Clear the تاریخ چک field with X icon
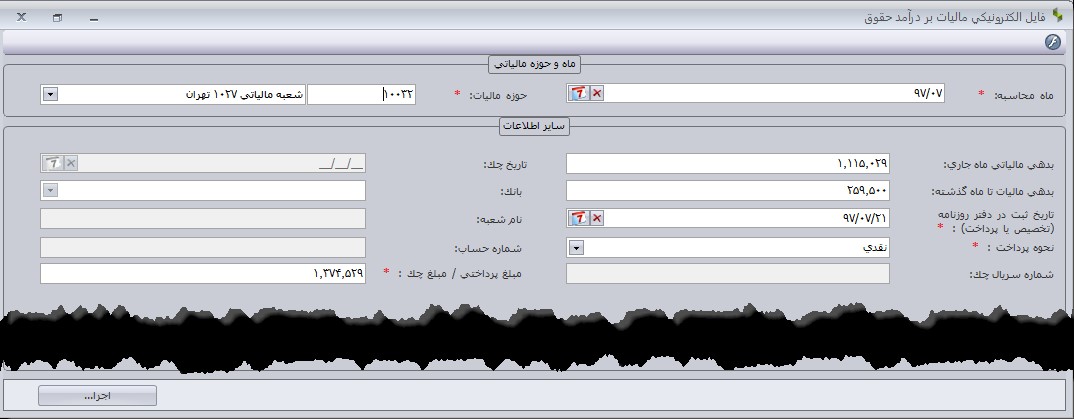 coord(71,163)
